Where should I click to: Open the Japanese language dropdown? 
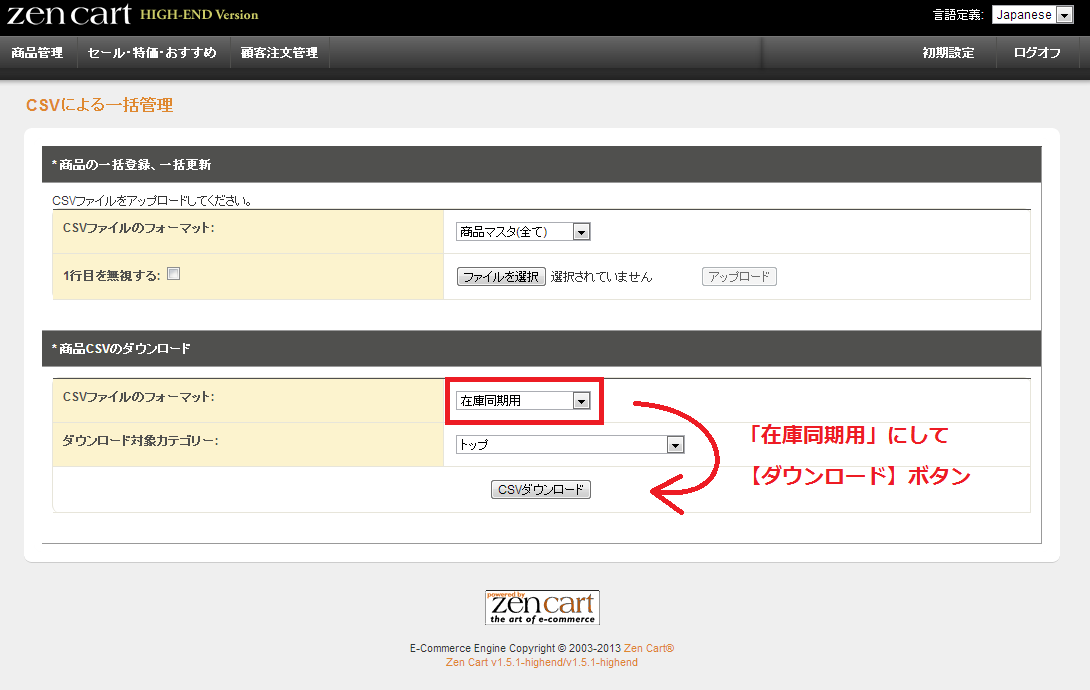tap(1032, 15)
